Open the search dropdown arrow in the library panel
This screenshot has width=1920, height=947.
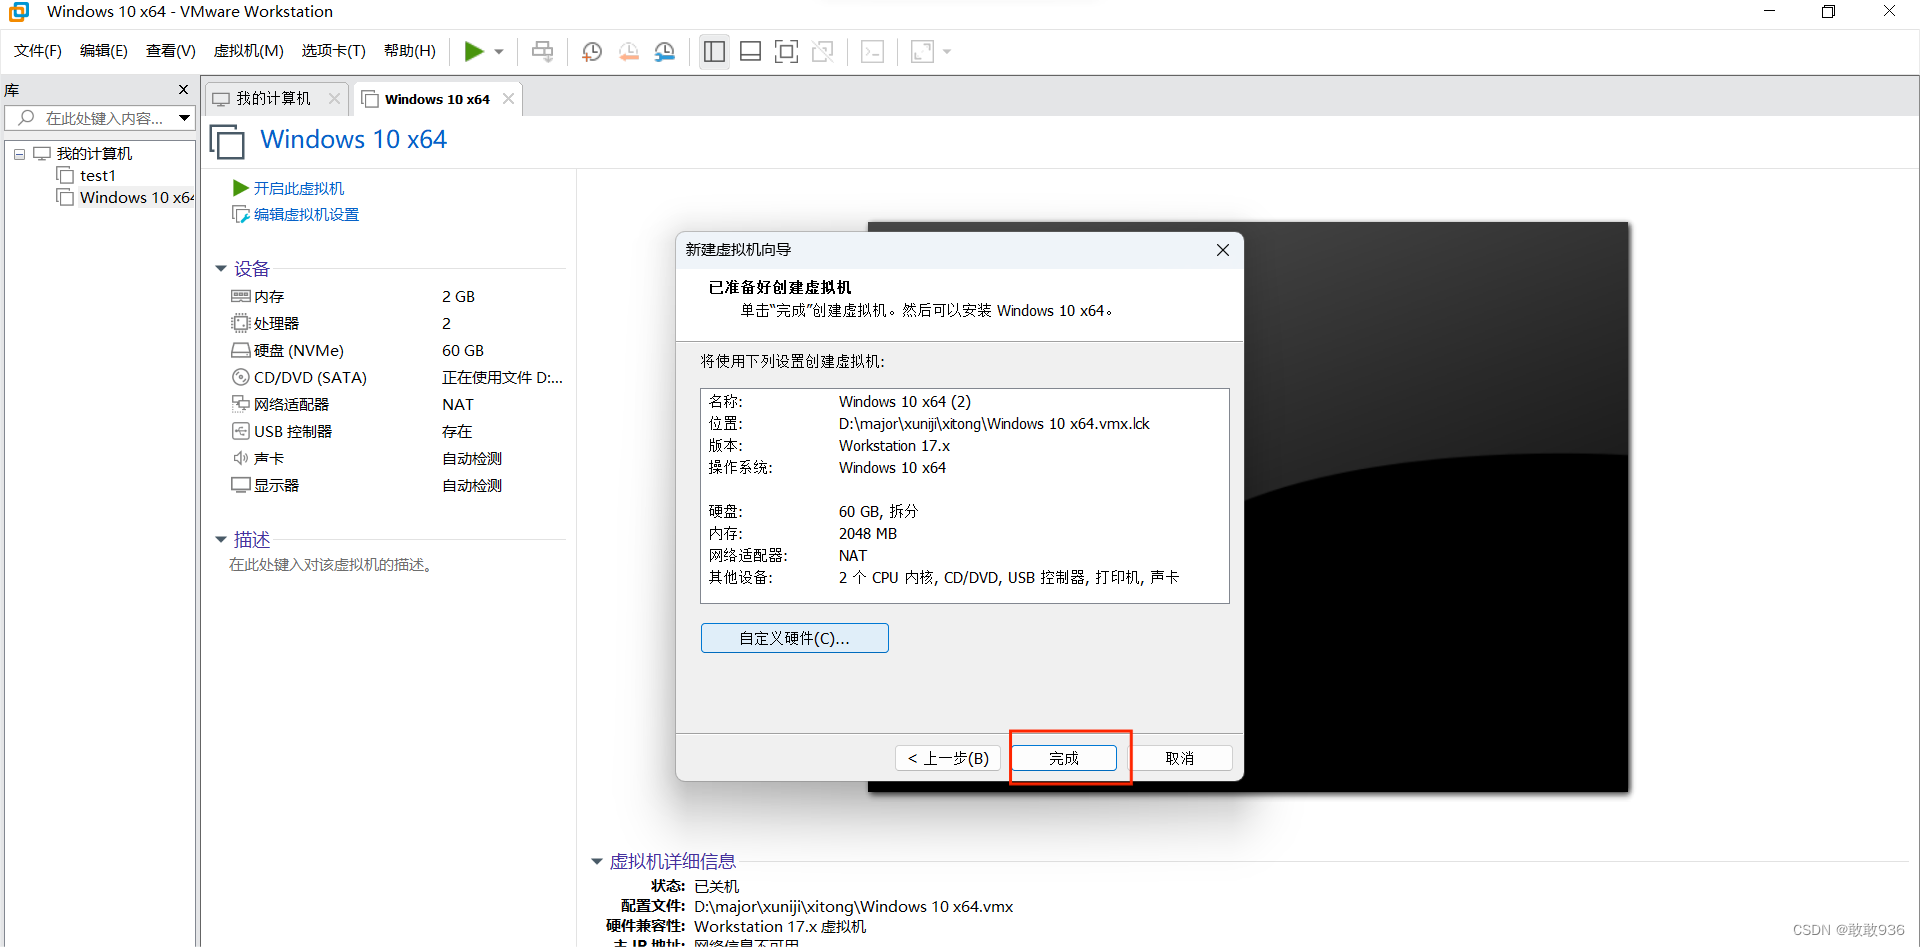click(184, 118)
